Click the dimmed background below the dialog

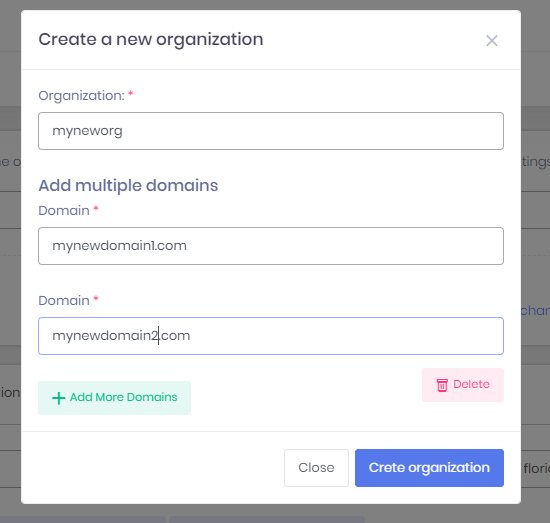274,514
